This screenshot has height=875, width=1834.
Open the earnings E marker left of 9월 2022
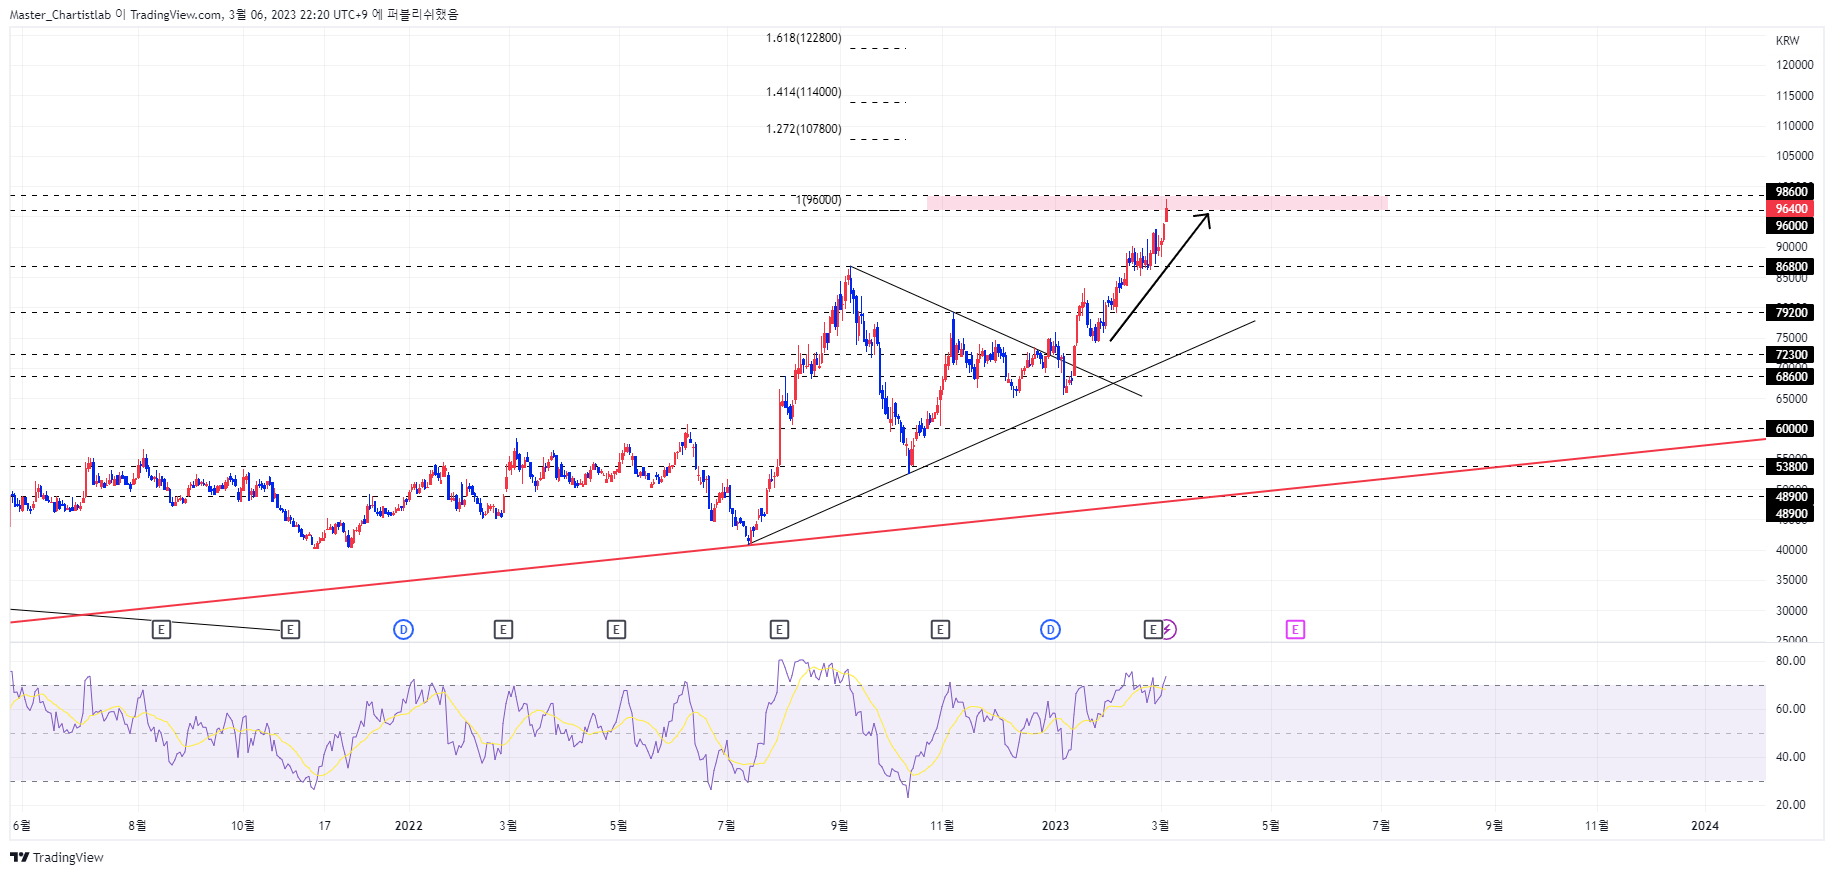coord(779,629)
